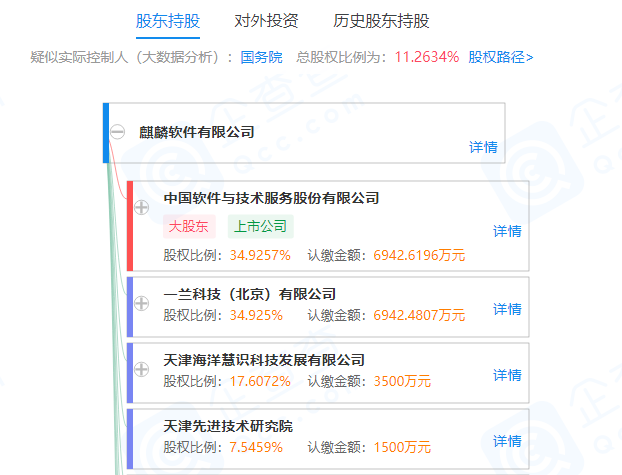Open 详情 for 麒麟软件有限公司
The width and height of the screenshot is (622, 475).
point(483,147)
